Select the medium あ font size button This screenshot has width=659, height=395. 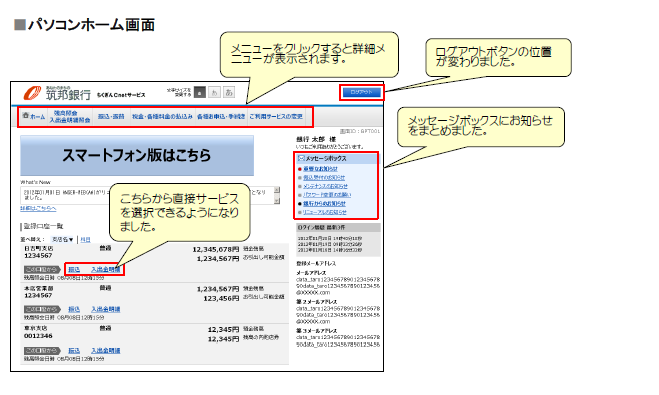click(x=214, y=92)
